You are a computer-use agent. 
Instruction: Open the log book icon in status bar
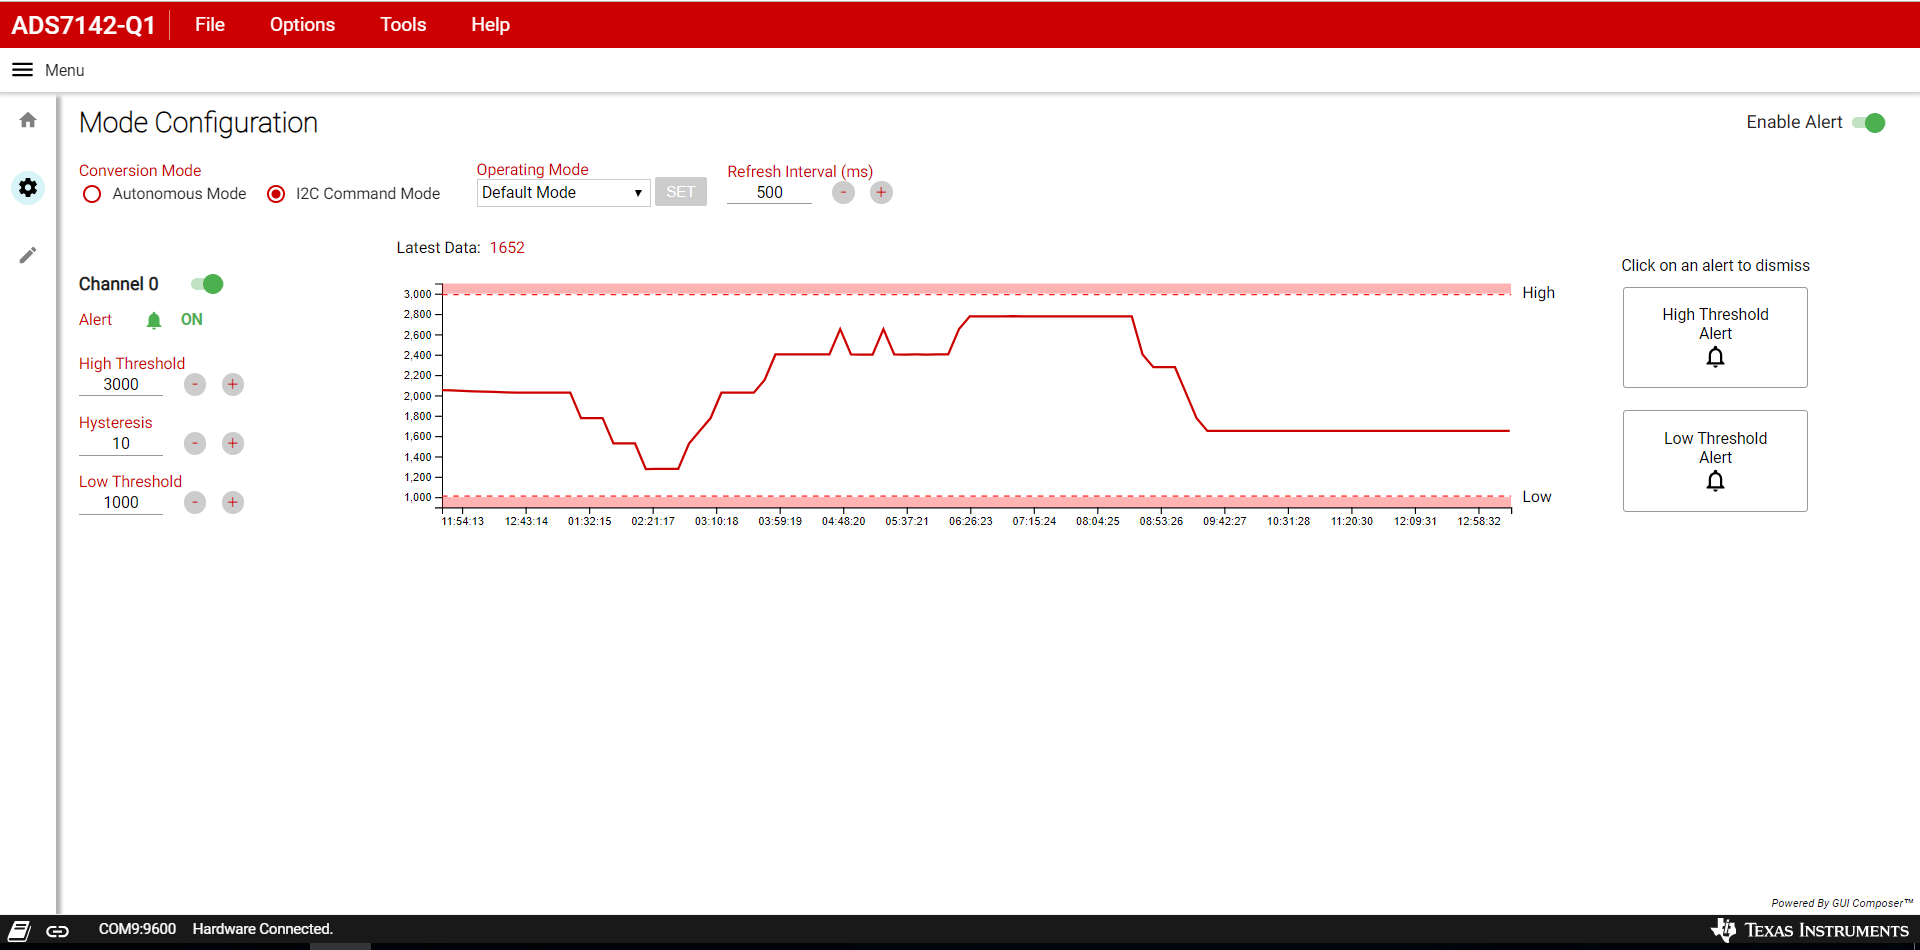coord(20,931)
